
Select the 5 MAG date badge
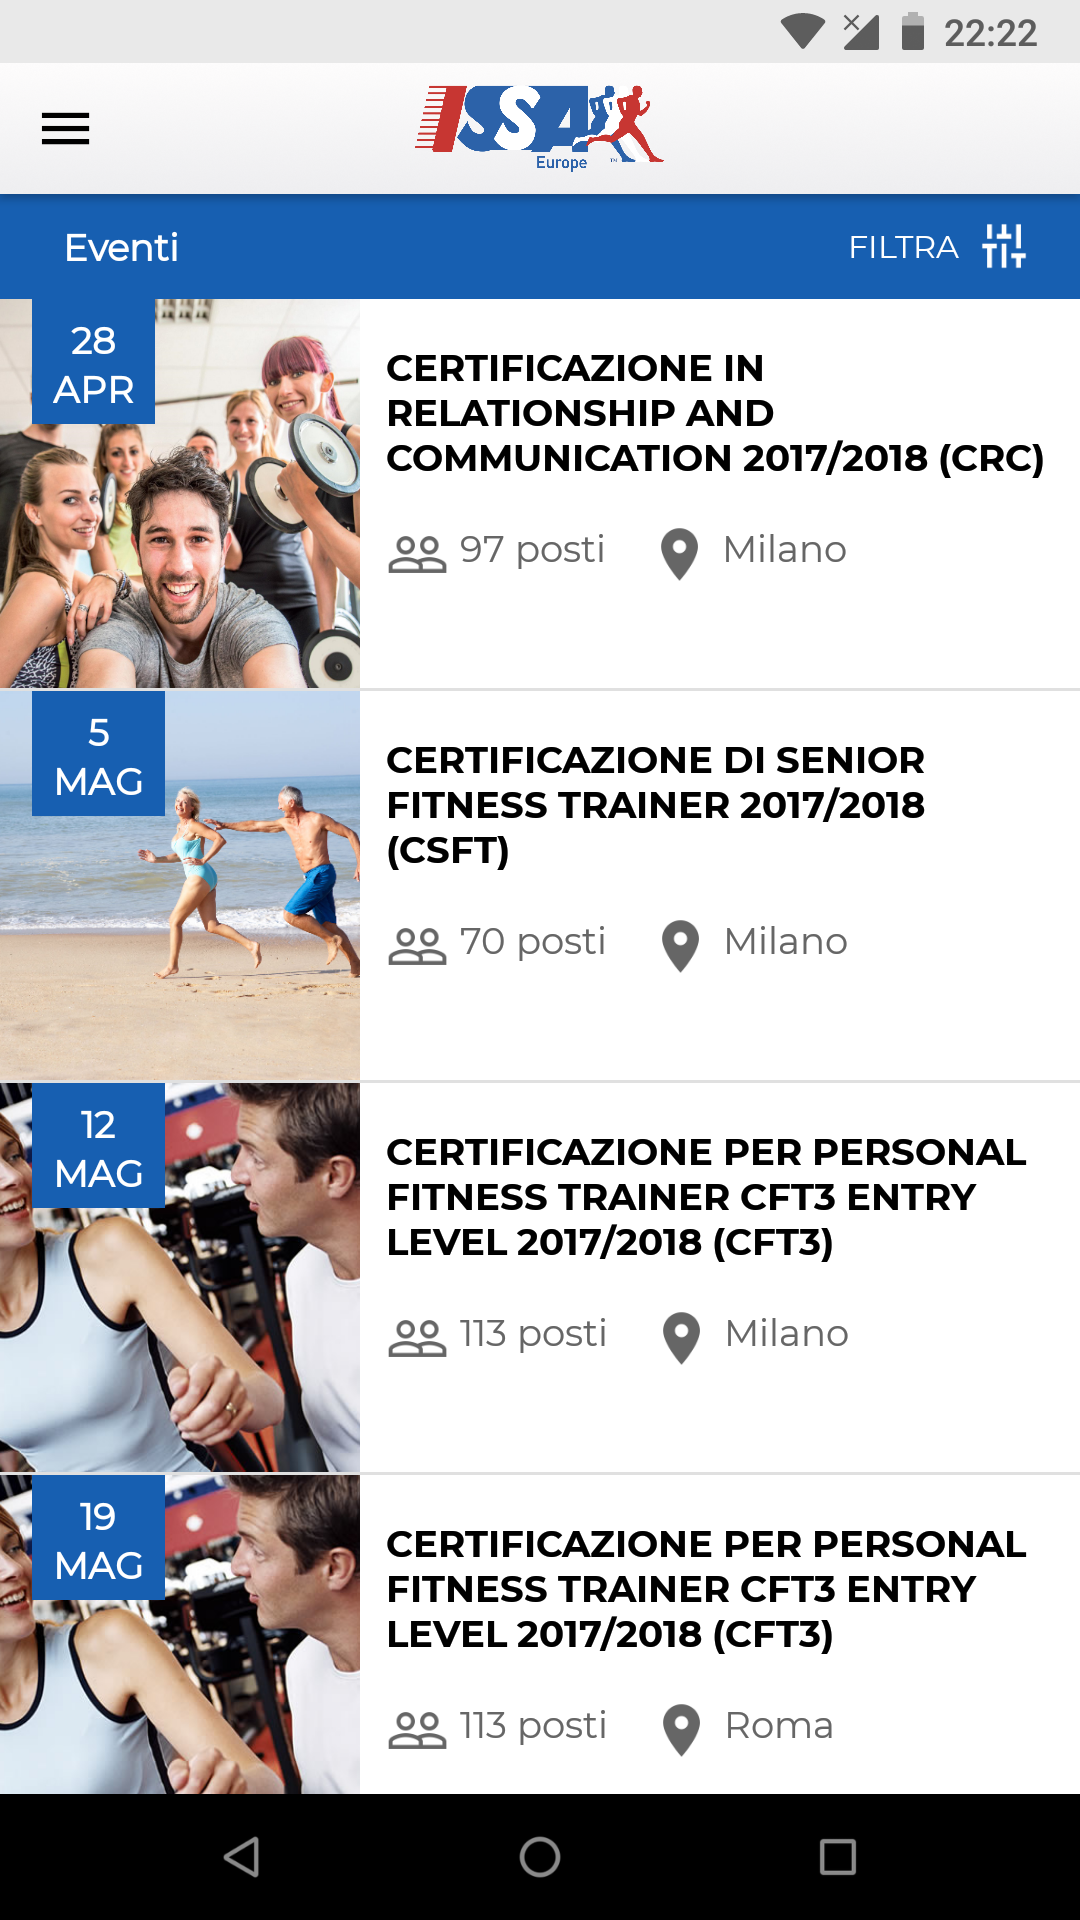98,754
